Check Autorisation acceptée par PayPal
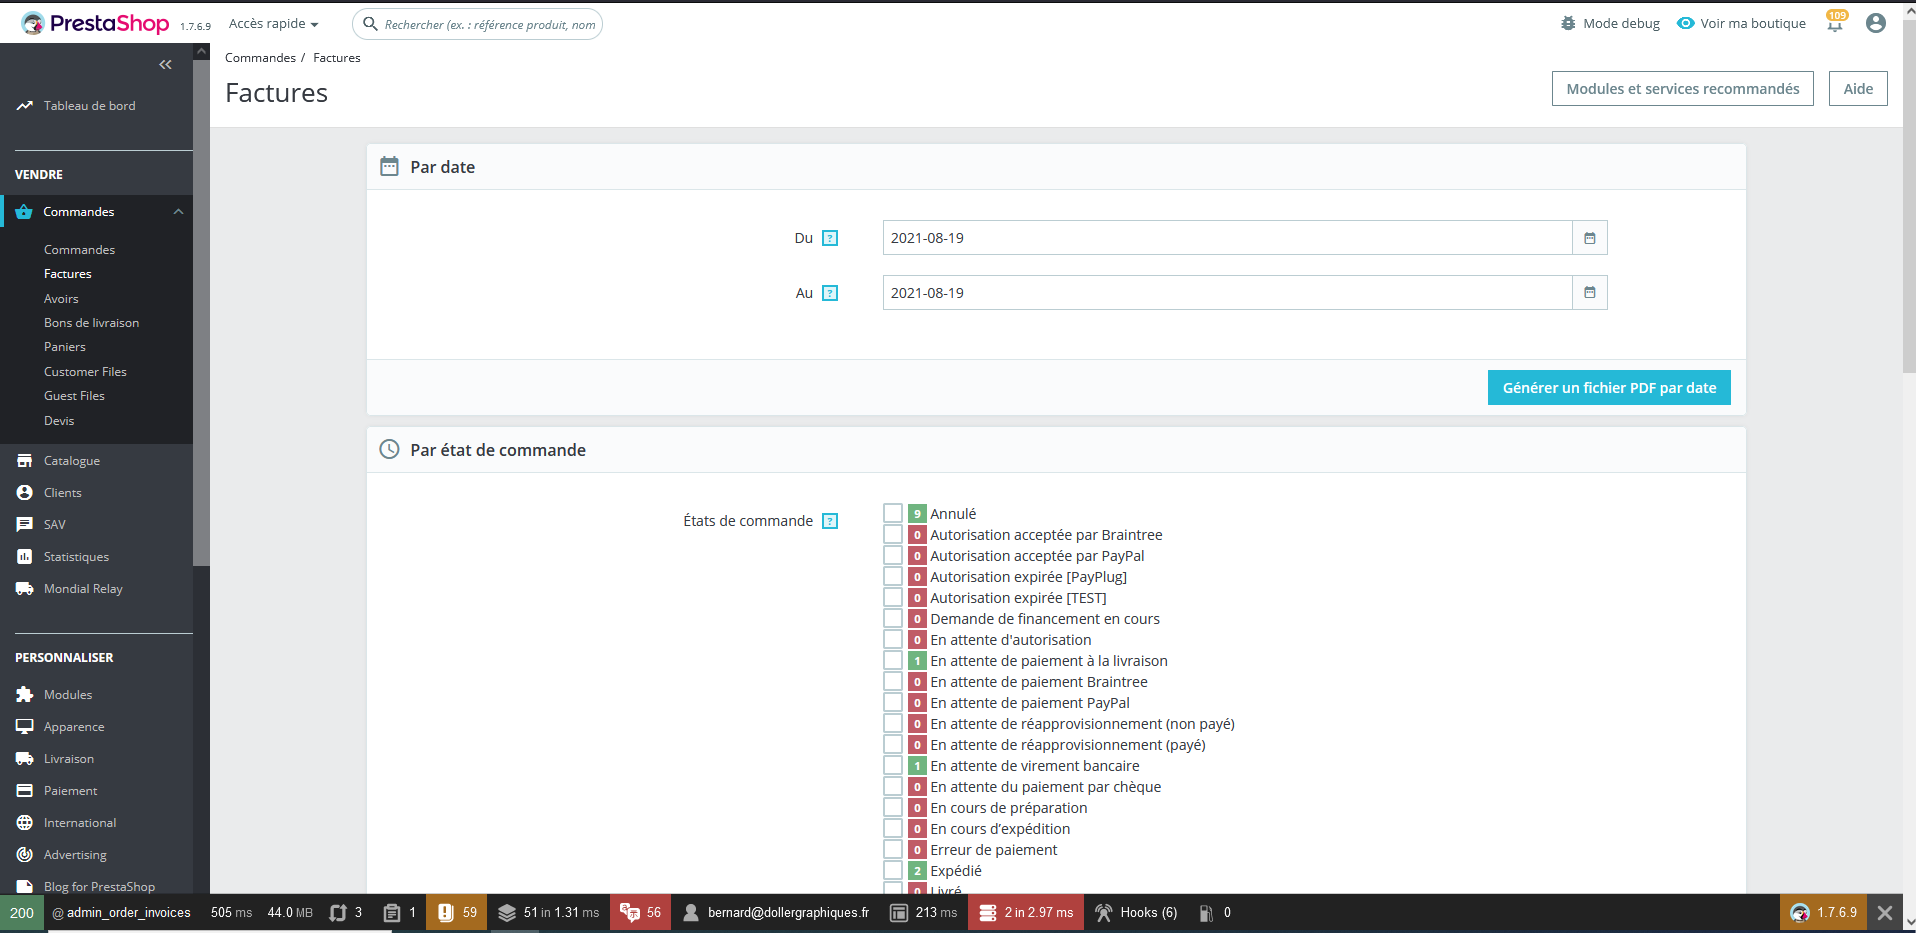Viewport: 1916px width, 933px height. 893,555
